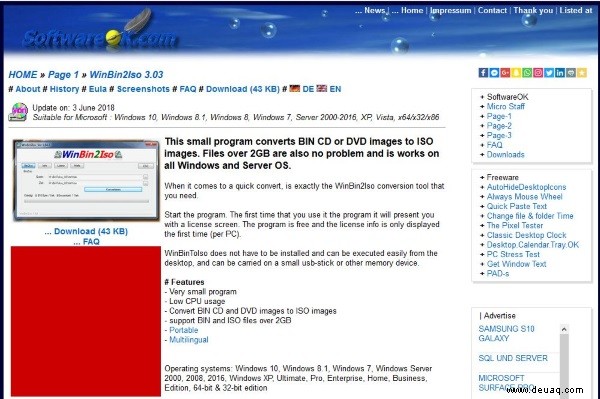Viewport: 600px width, 399px height.
Task: Open Page-2 in sidebar
Action: pos(499,126)
